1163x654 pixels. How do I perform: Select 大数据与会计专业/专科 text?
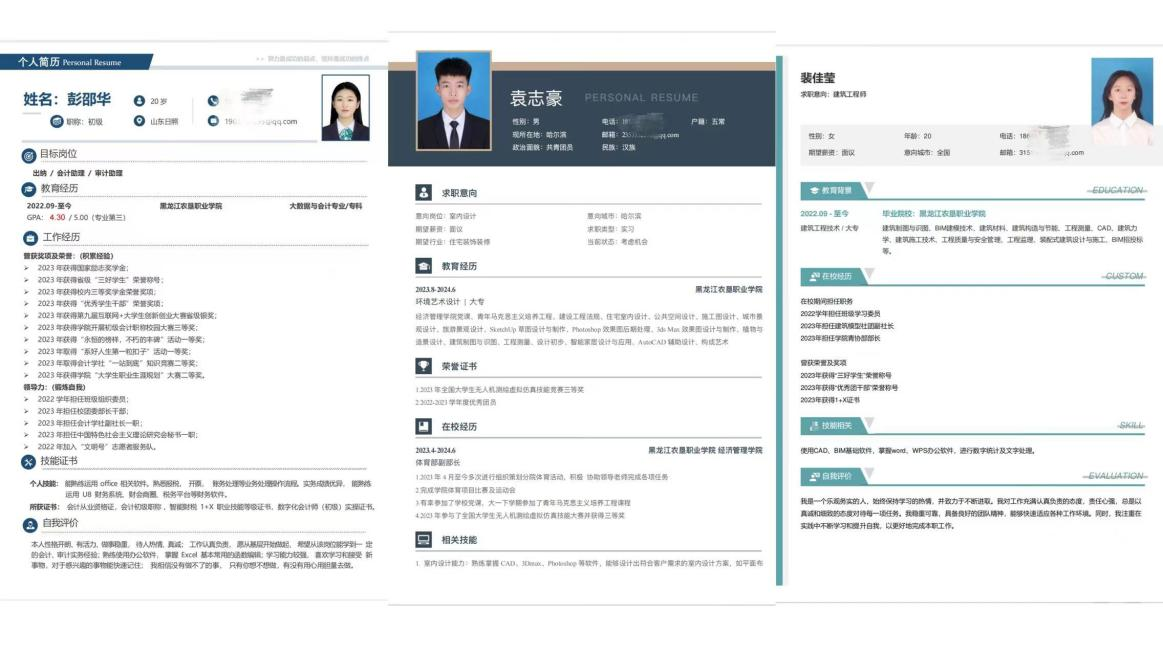326,206
